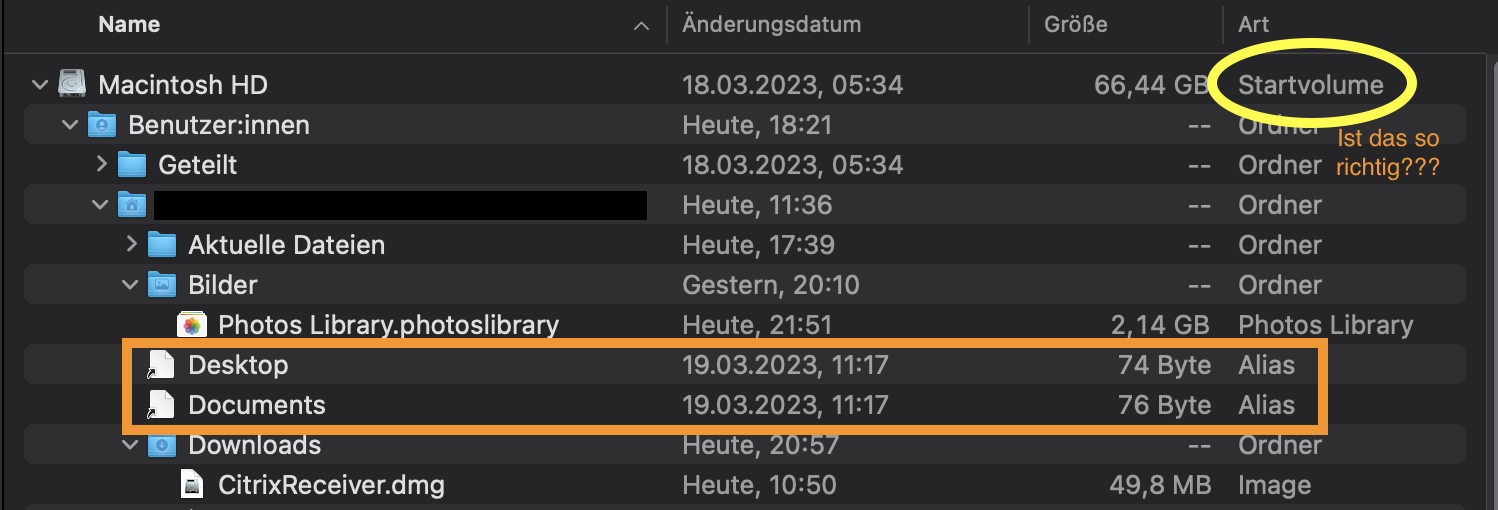1498x510 pixels.
Task: Collapse the Macintosh HD tree
Action: click(x=40, y=85)
